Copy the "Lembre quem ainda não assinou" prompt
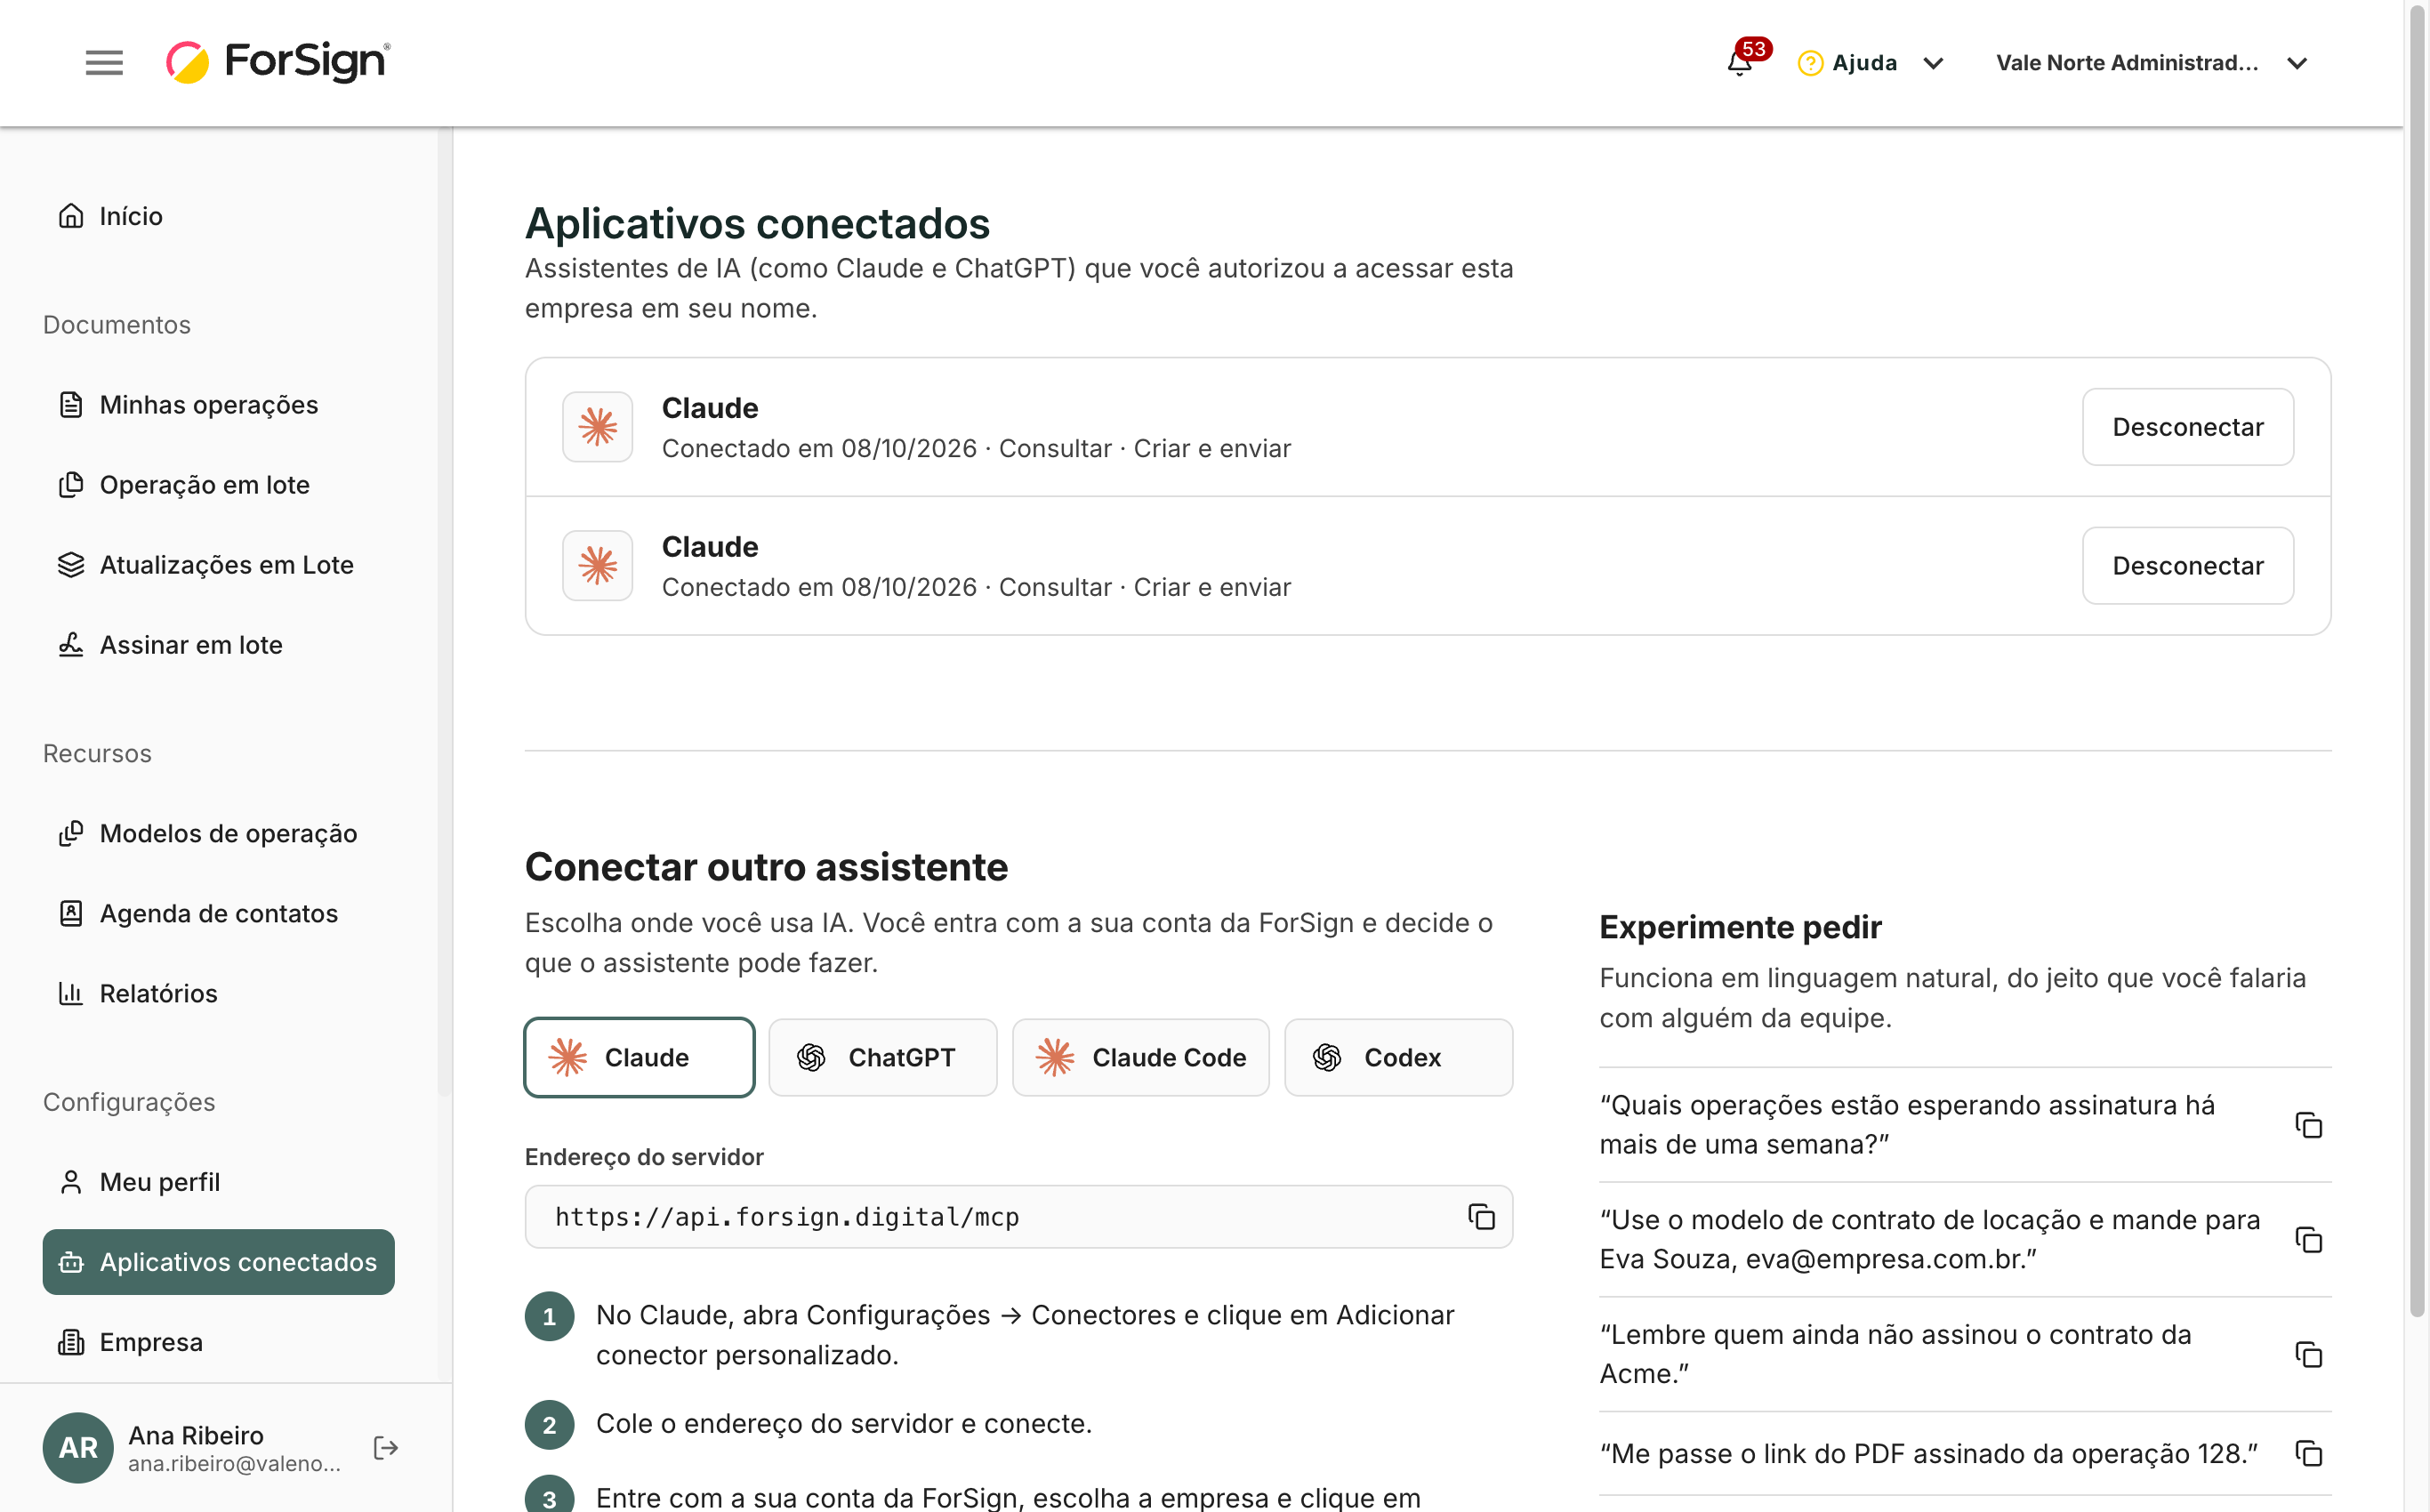 [2308, 1355]
